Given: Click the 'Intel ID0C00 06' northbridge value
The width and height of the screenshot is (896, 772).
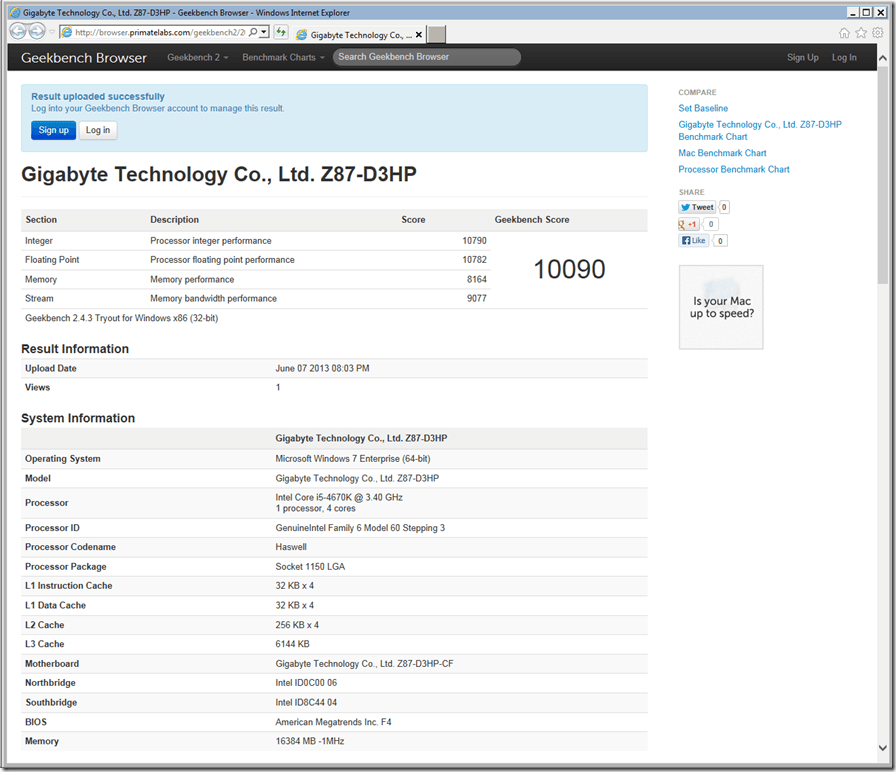Looking at the screenshot, I should (x=306, y=683).
